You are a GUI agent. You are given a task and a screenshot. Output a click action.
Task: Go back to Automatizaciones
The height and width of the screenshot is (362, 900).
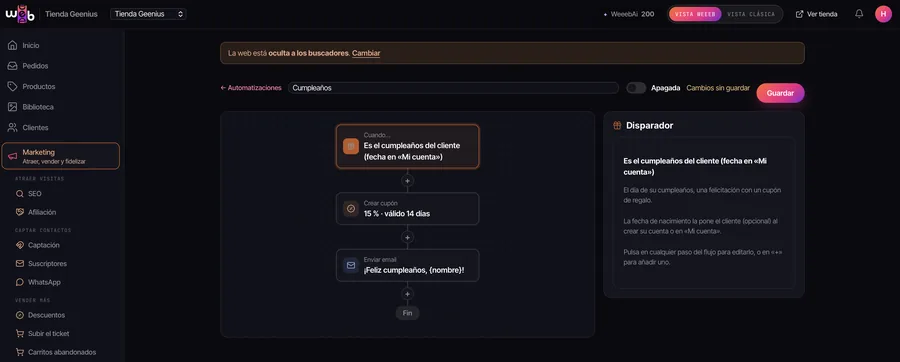[x=251, y=88]
